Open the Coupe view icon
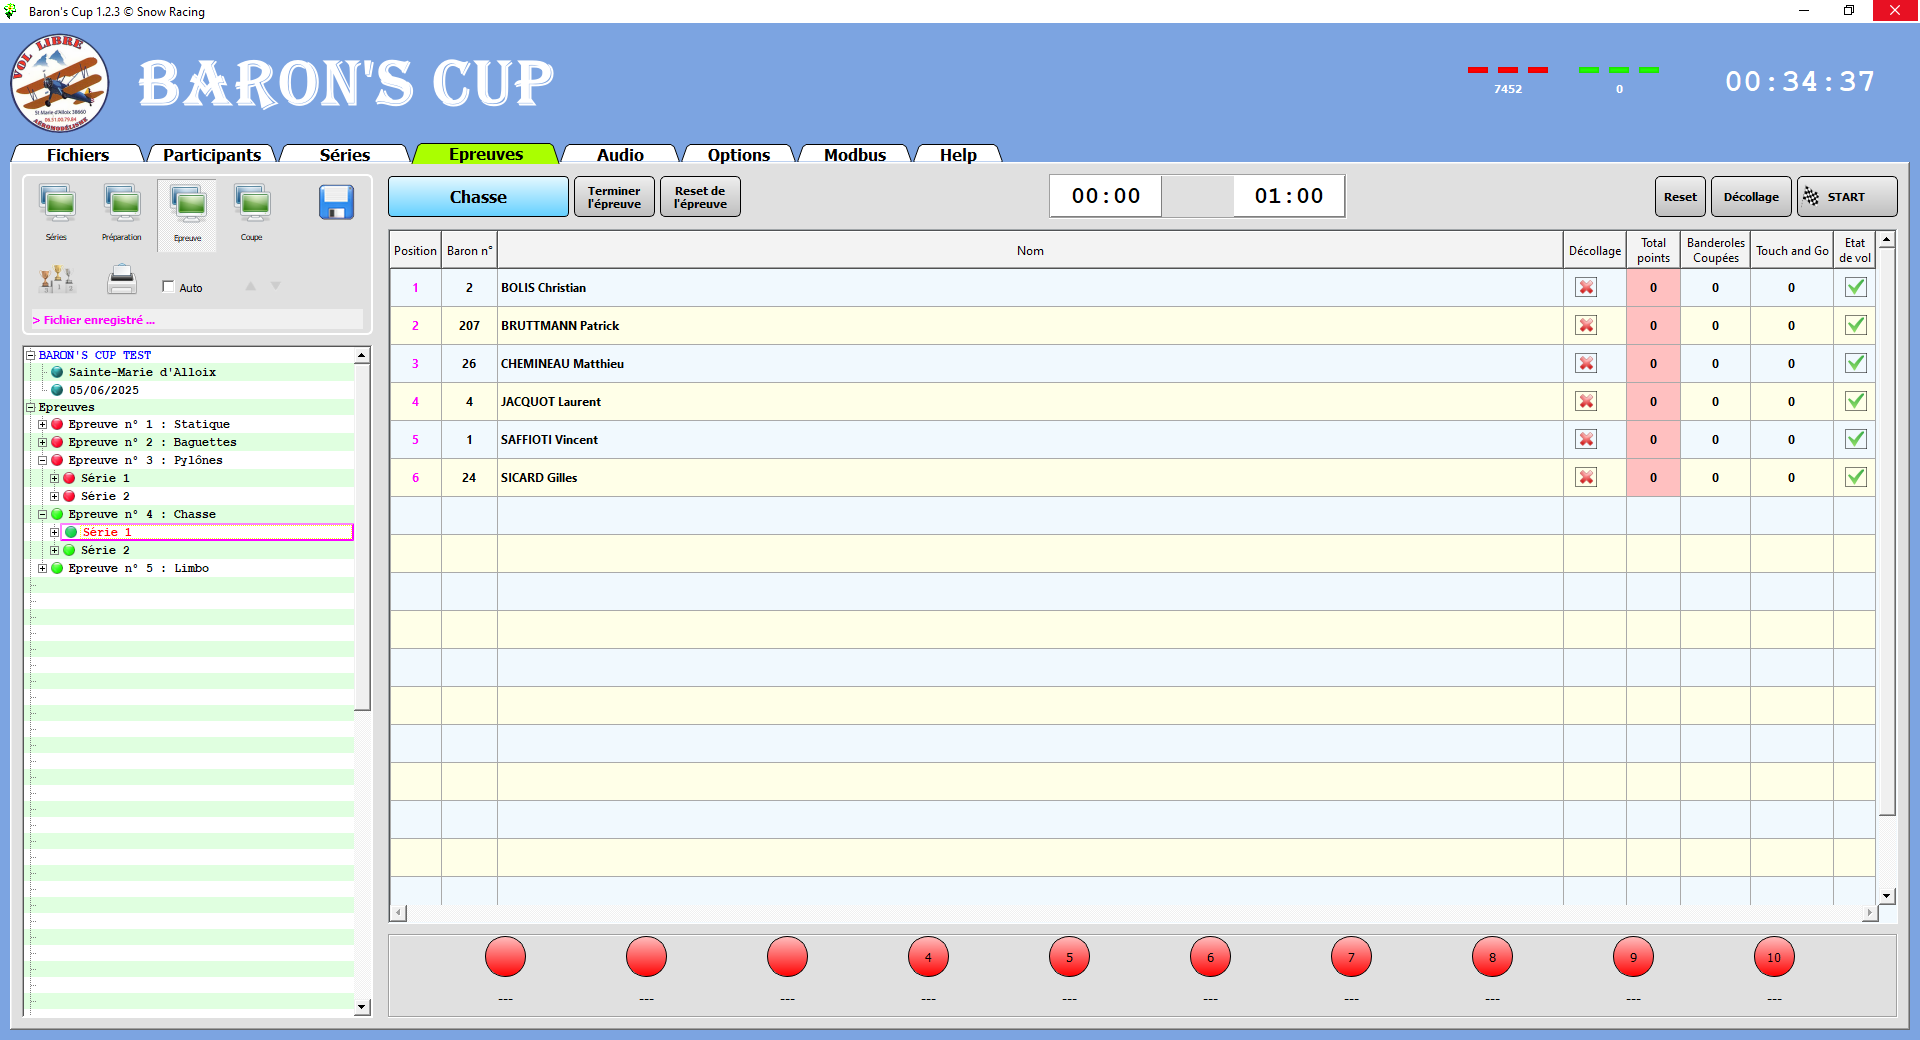This screenshot has width=1920, height=1040. pos(251,205)
